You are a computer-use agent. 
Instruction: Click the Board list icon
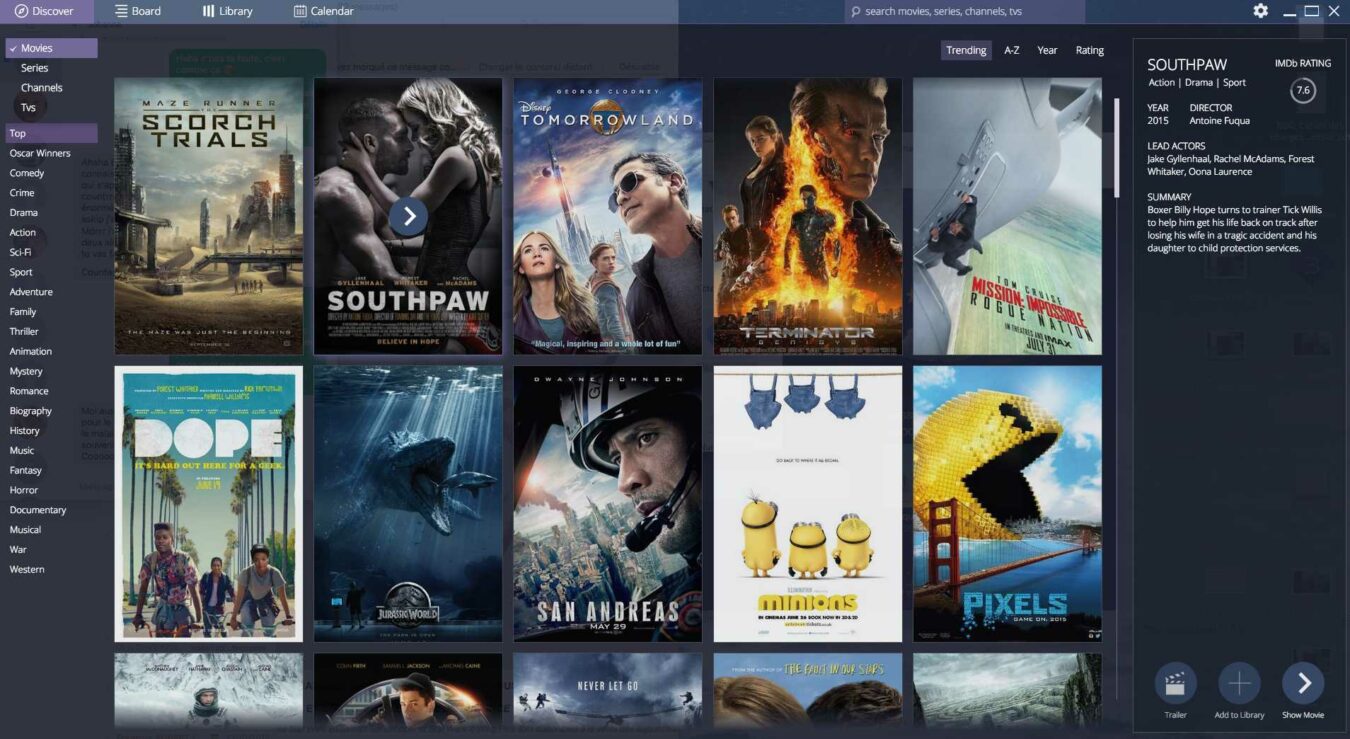(x=121, y=11)
